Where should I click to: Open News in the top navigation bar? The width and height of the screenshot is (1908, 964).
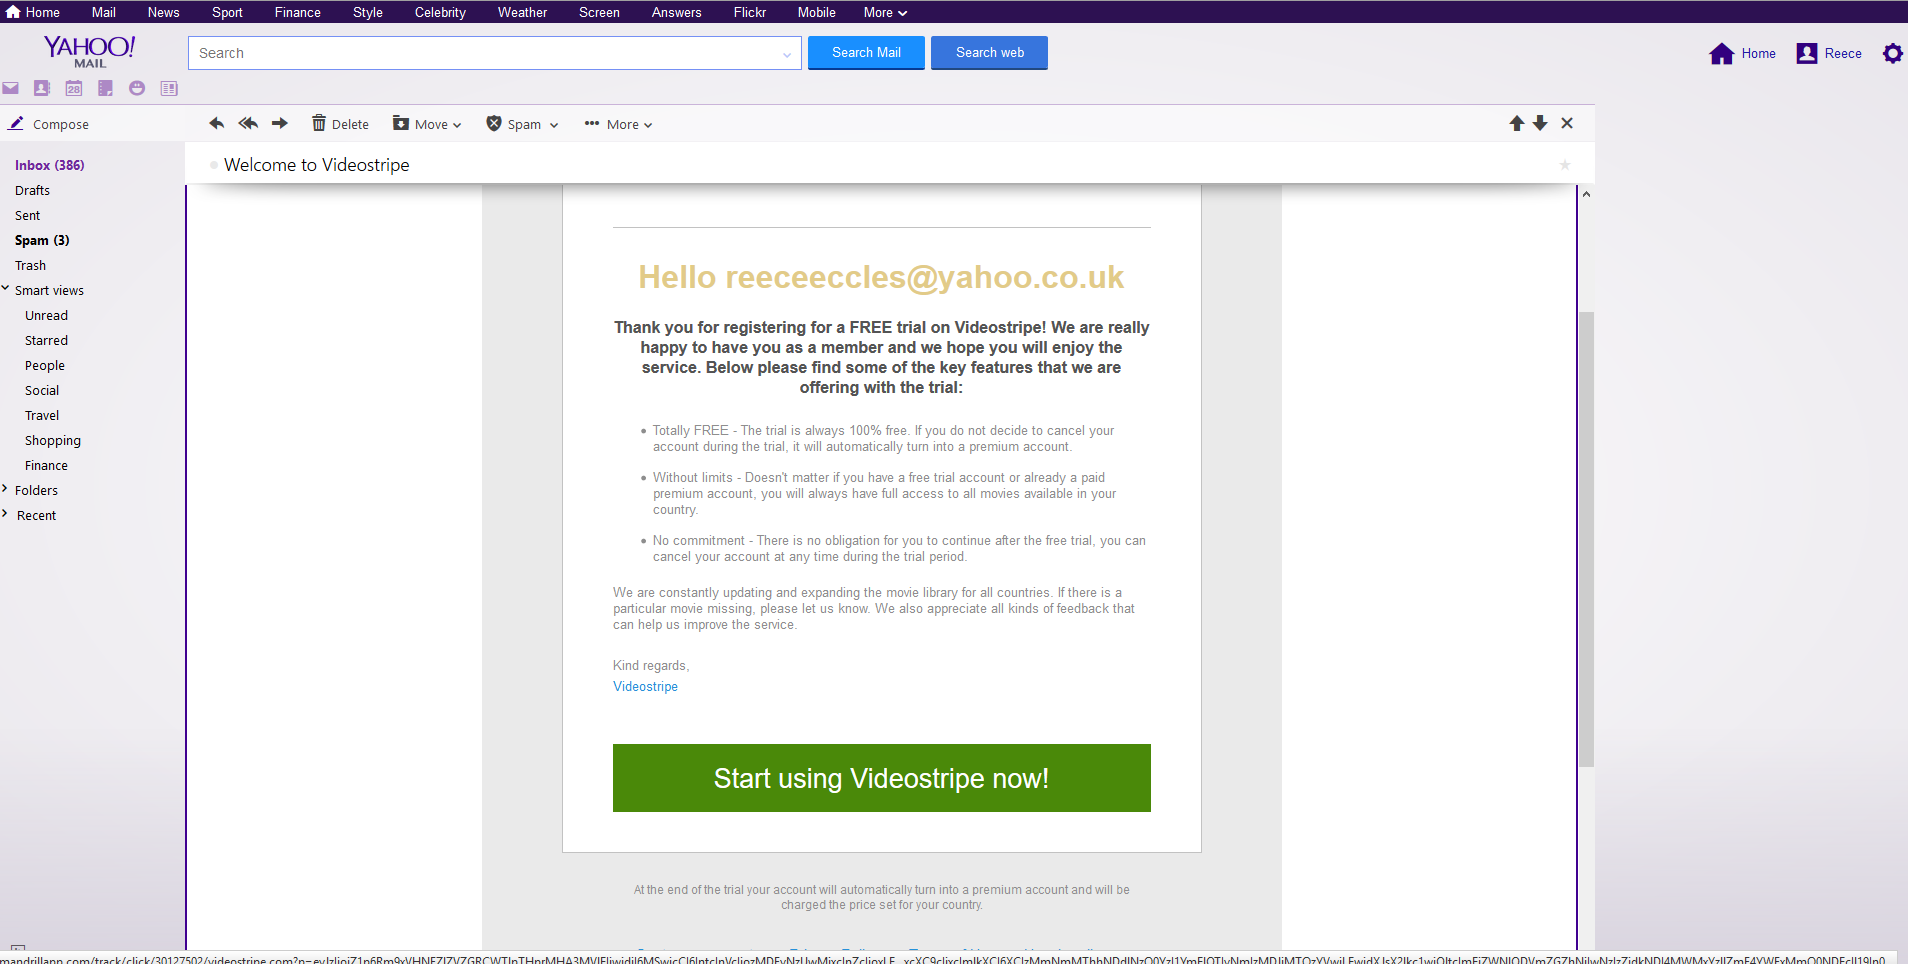click(x=163, y=12)
